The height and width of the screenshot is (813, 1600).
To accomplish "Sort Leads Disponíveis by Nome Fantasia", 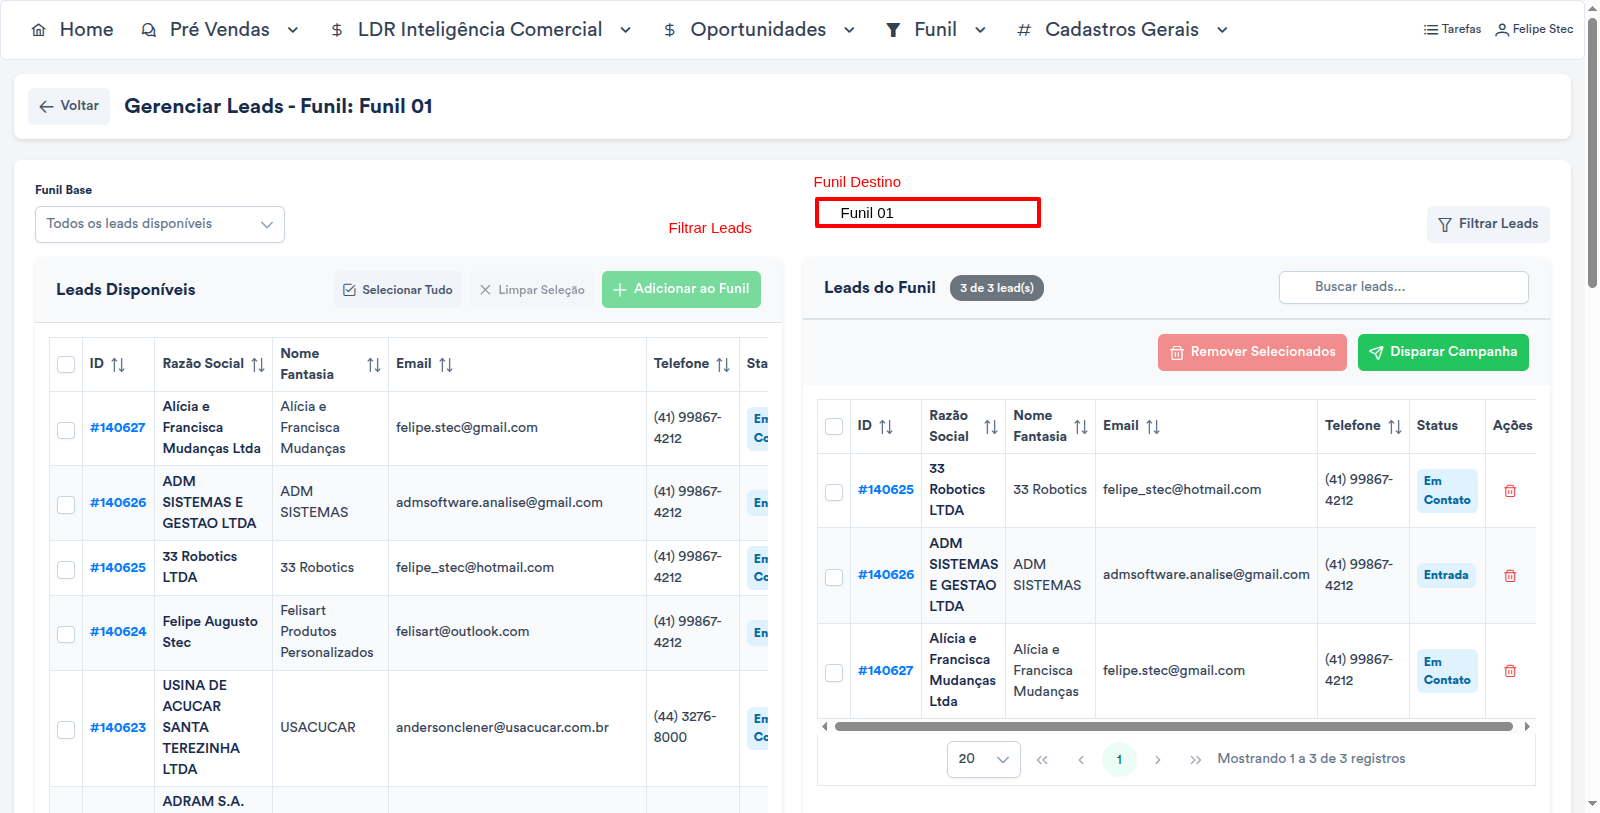I will pos(374,365).
